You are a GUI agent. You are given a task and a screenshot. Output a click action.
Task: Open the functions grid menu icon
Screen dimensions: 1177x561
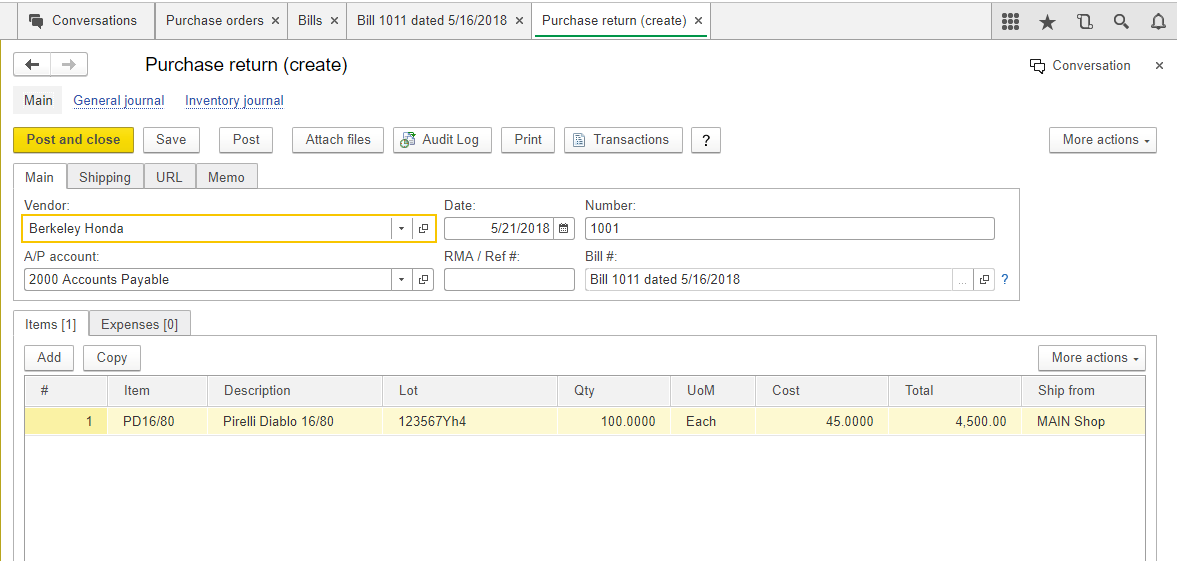tap(1010, 21)
